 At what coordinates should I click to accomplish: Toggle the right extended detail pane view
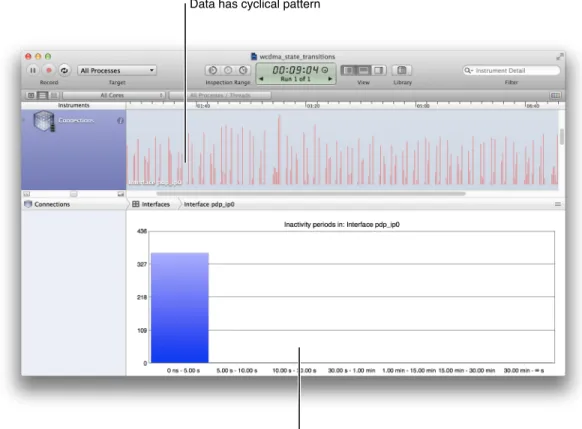(x=379, y=70)
